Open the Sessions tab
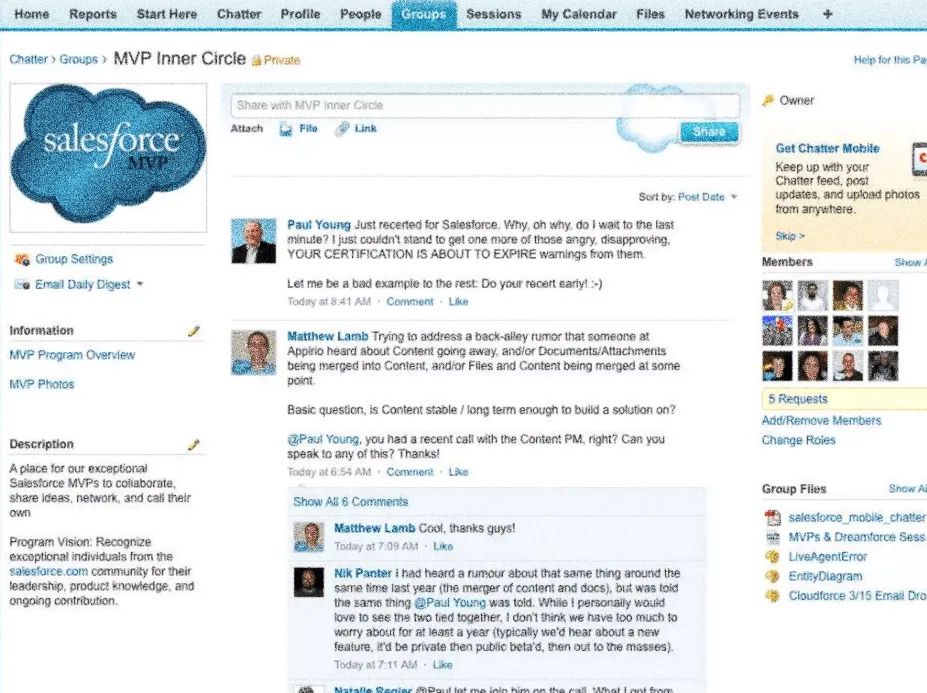The image size is (927, 693). (494, 14)
